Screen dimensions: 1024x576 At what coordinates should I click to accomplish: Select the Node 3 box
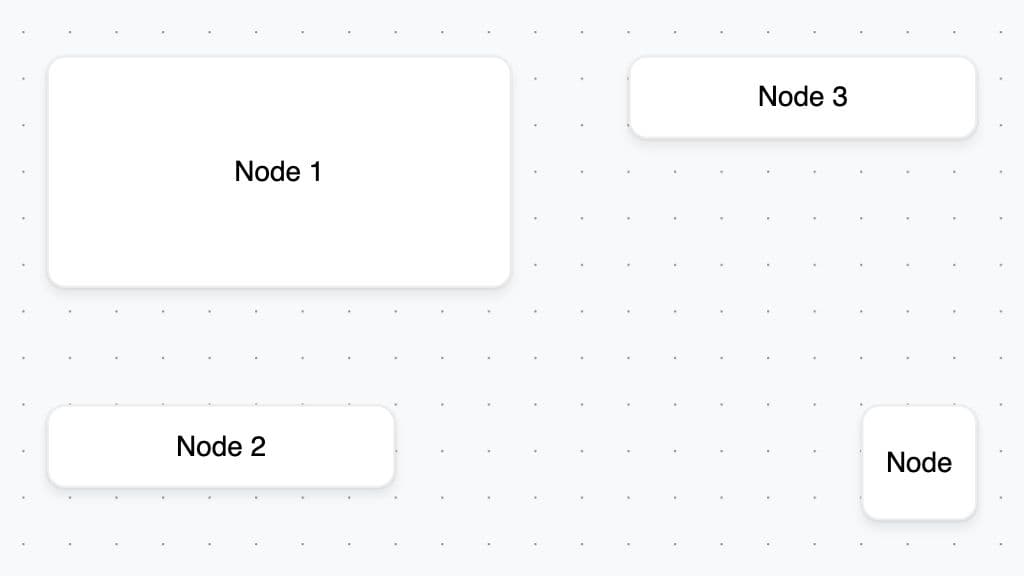click(x=803, y=97)
